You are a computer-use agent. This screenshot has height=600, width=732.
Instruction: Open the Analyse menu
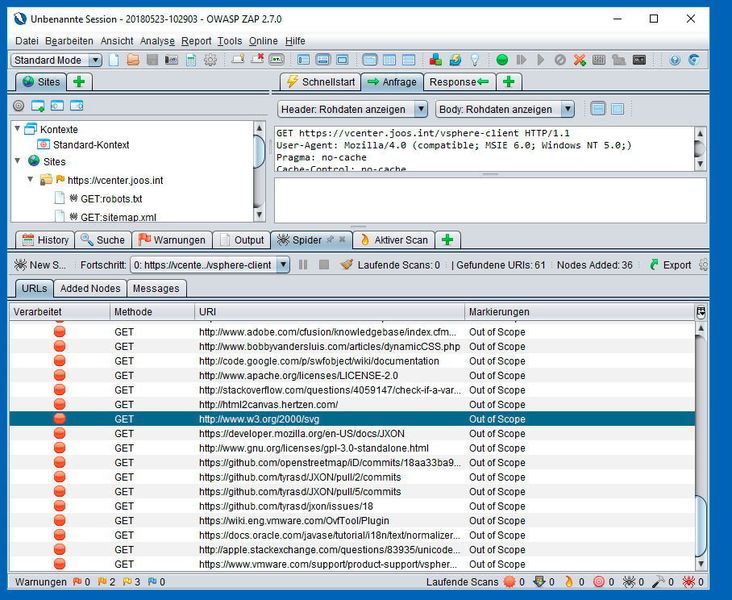[x=157, y=41]
